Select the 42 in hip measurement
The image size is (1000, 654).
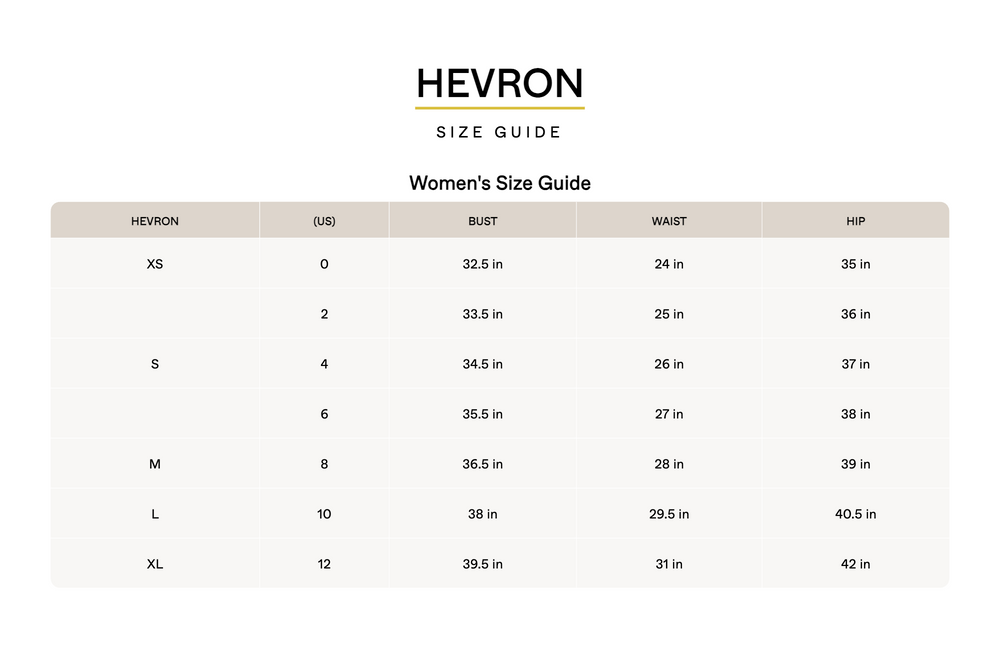(855, 564)
